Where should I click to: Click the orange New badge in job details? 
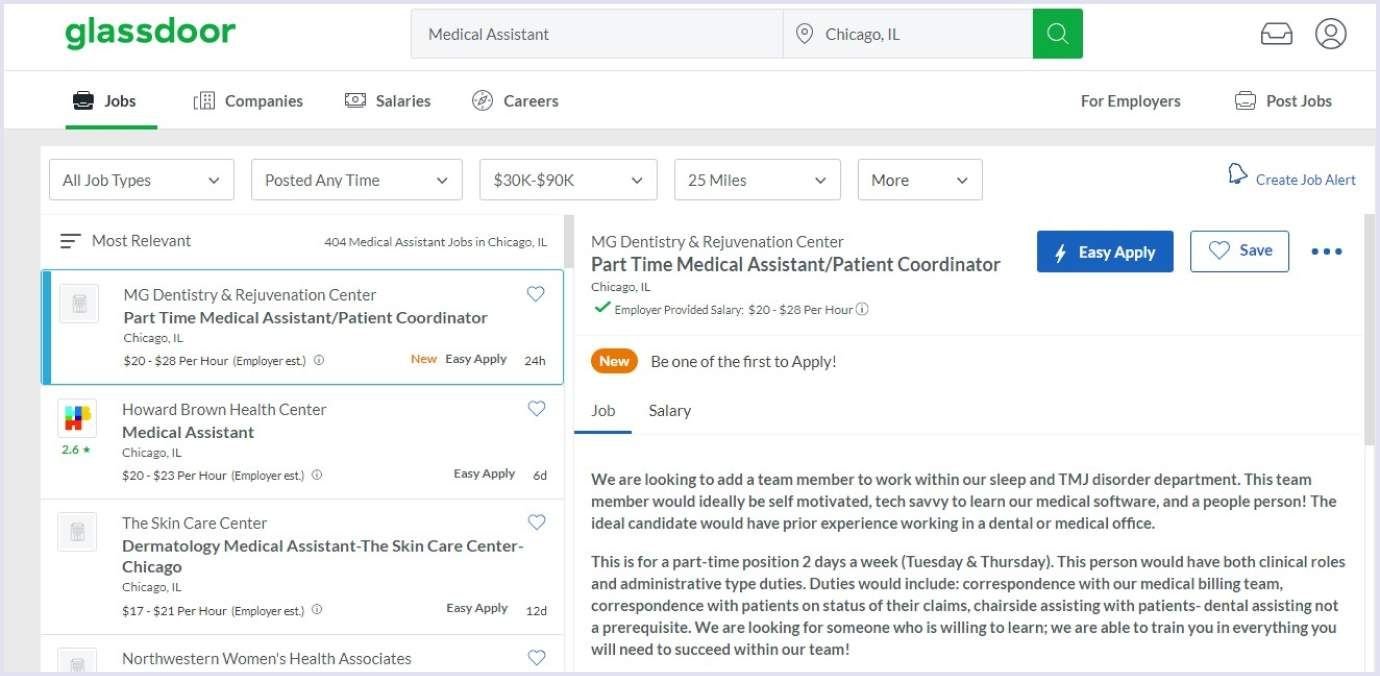(x=614, y=361)
